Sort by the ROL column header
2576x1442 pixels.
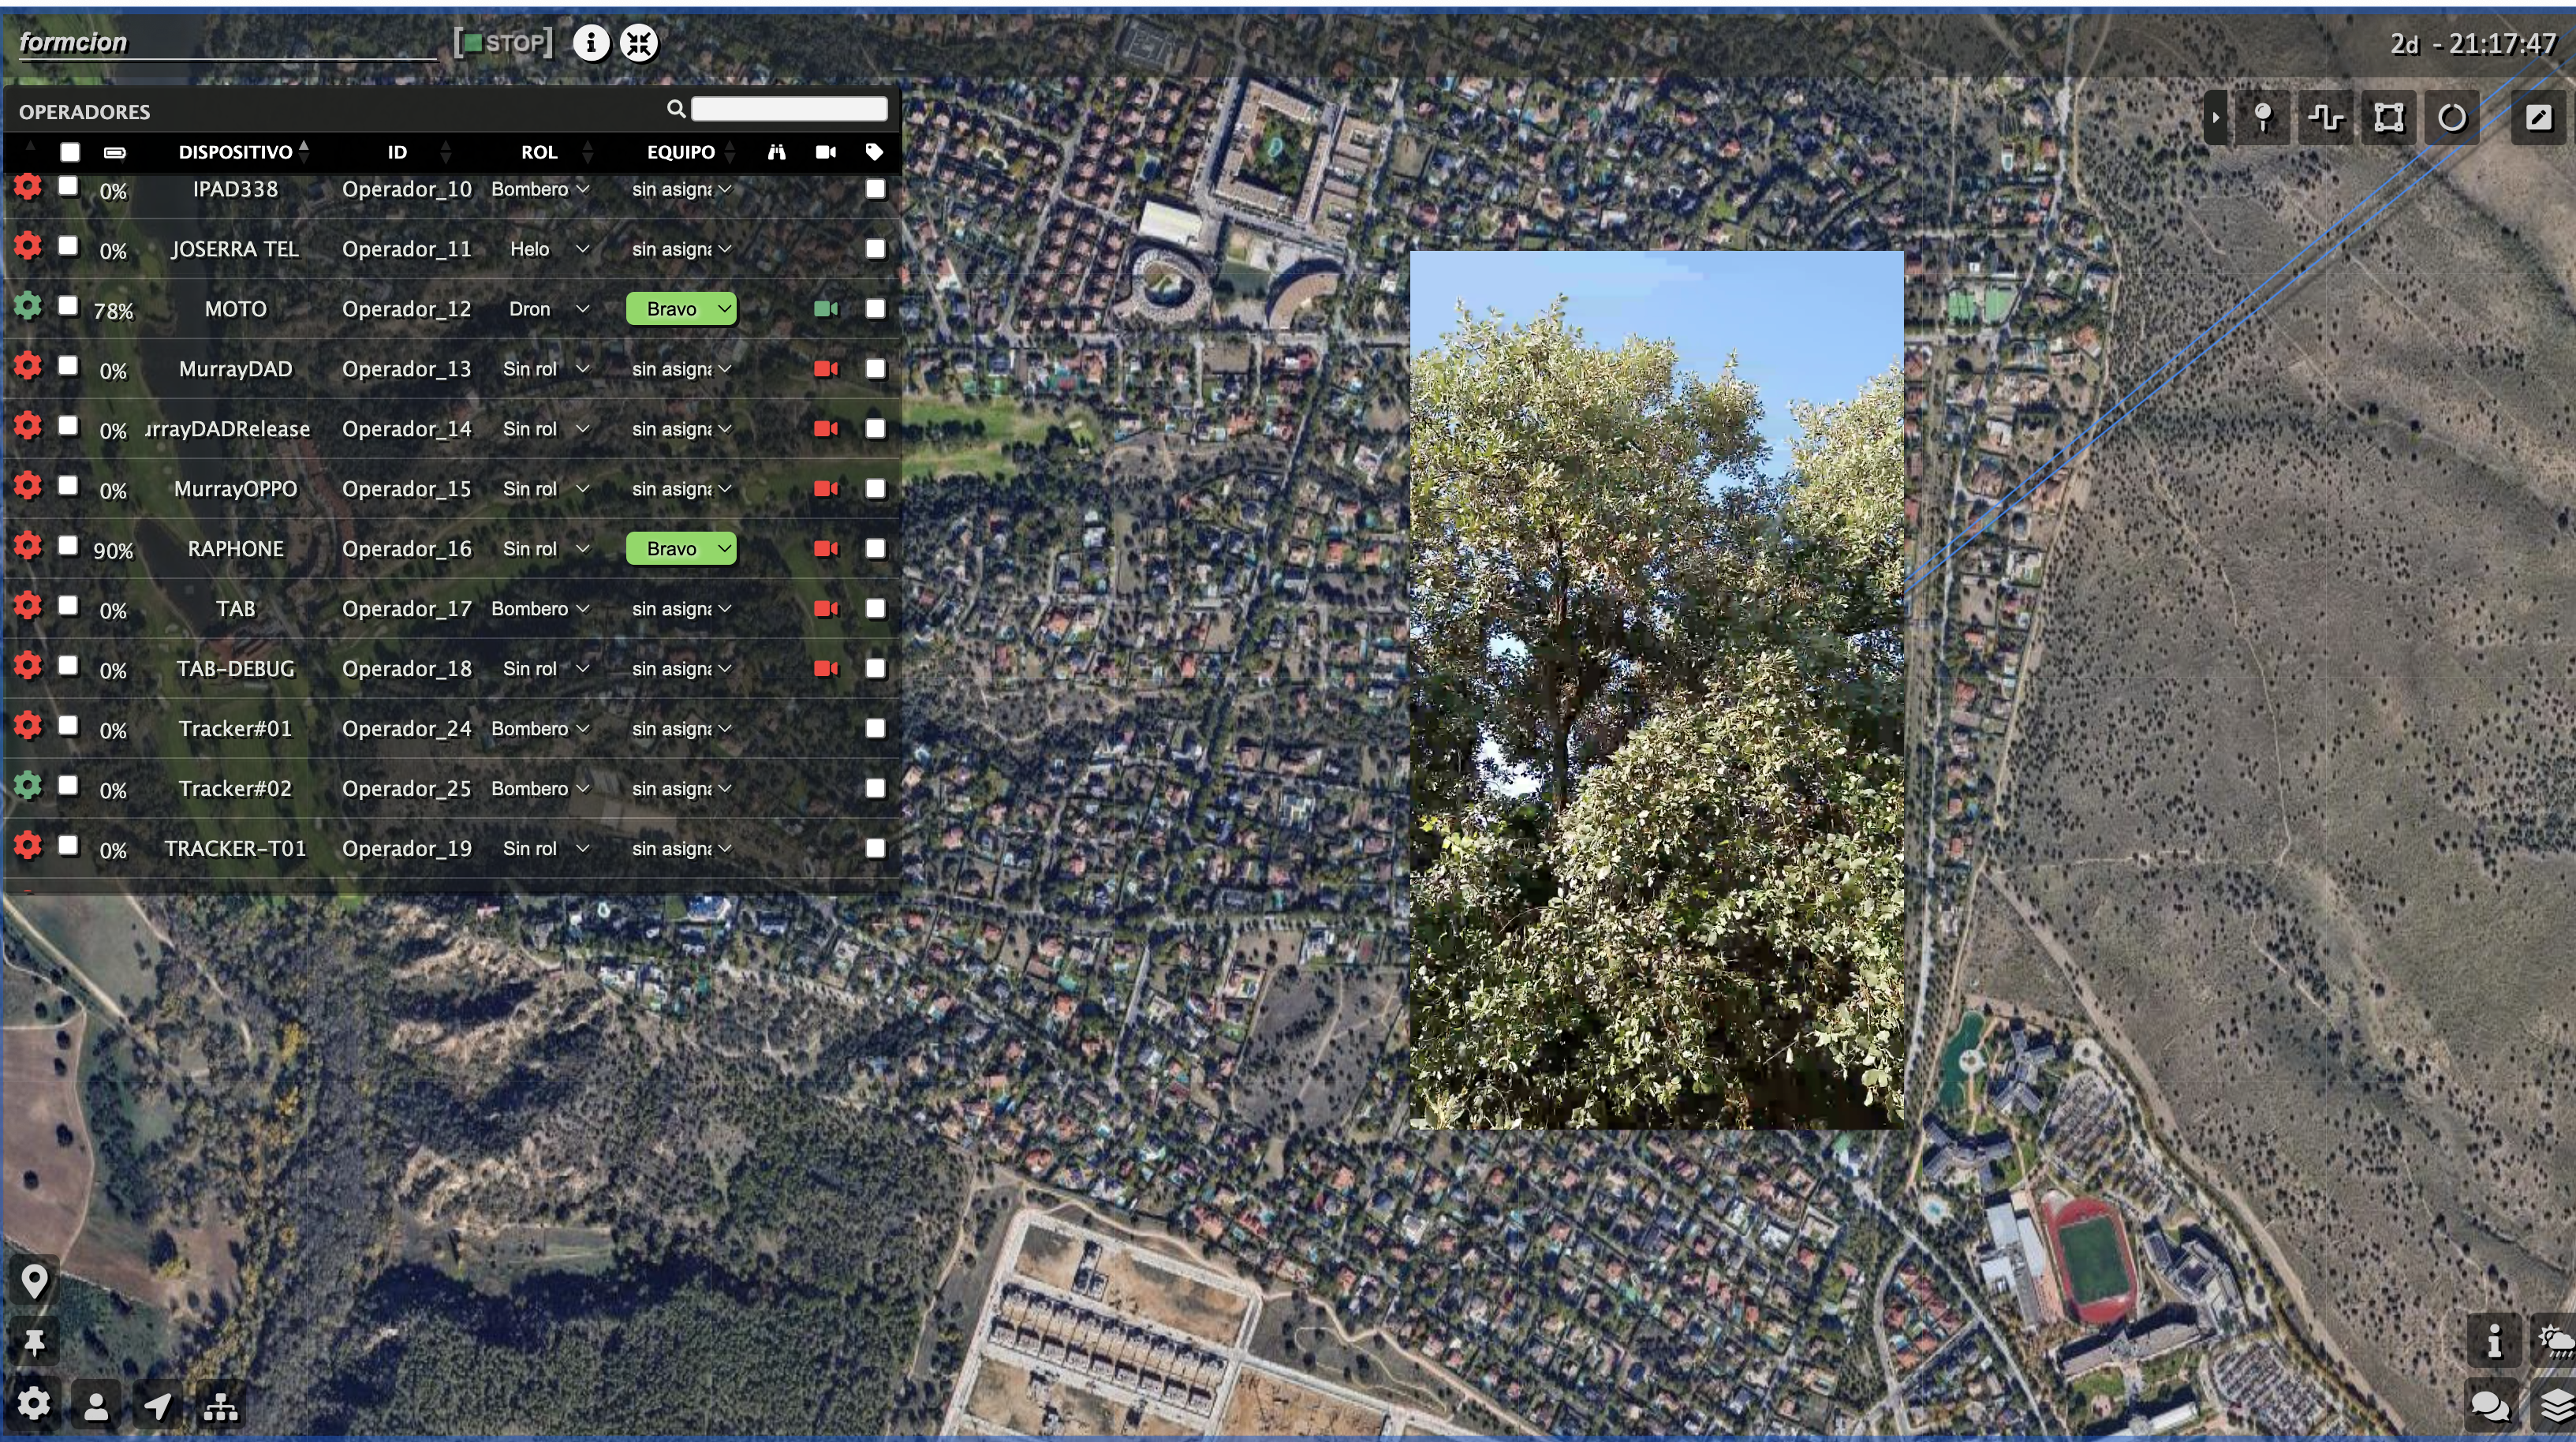pyautogui.click(x=539, y=152)
